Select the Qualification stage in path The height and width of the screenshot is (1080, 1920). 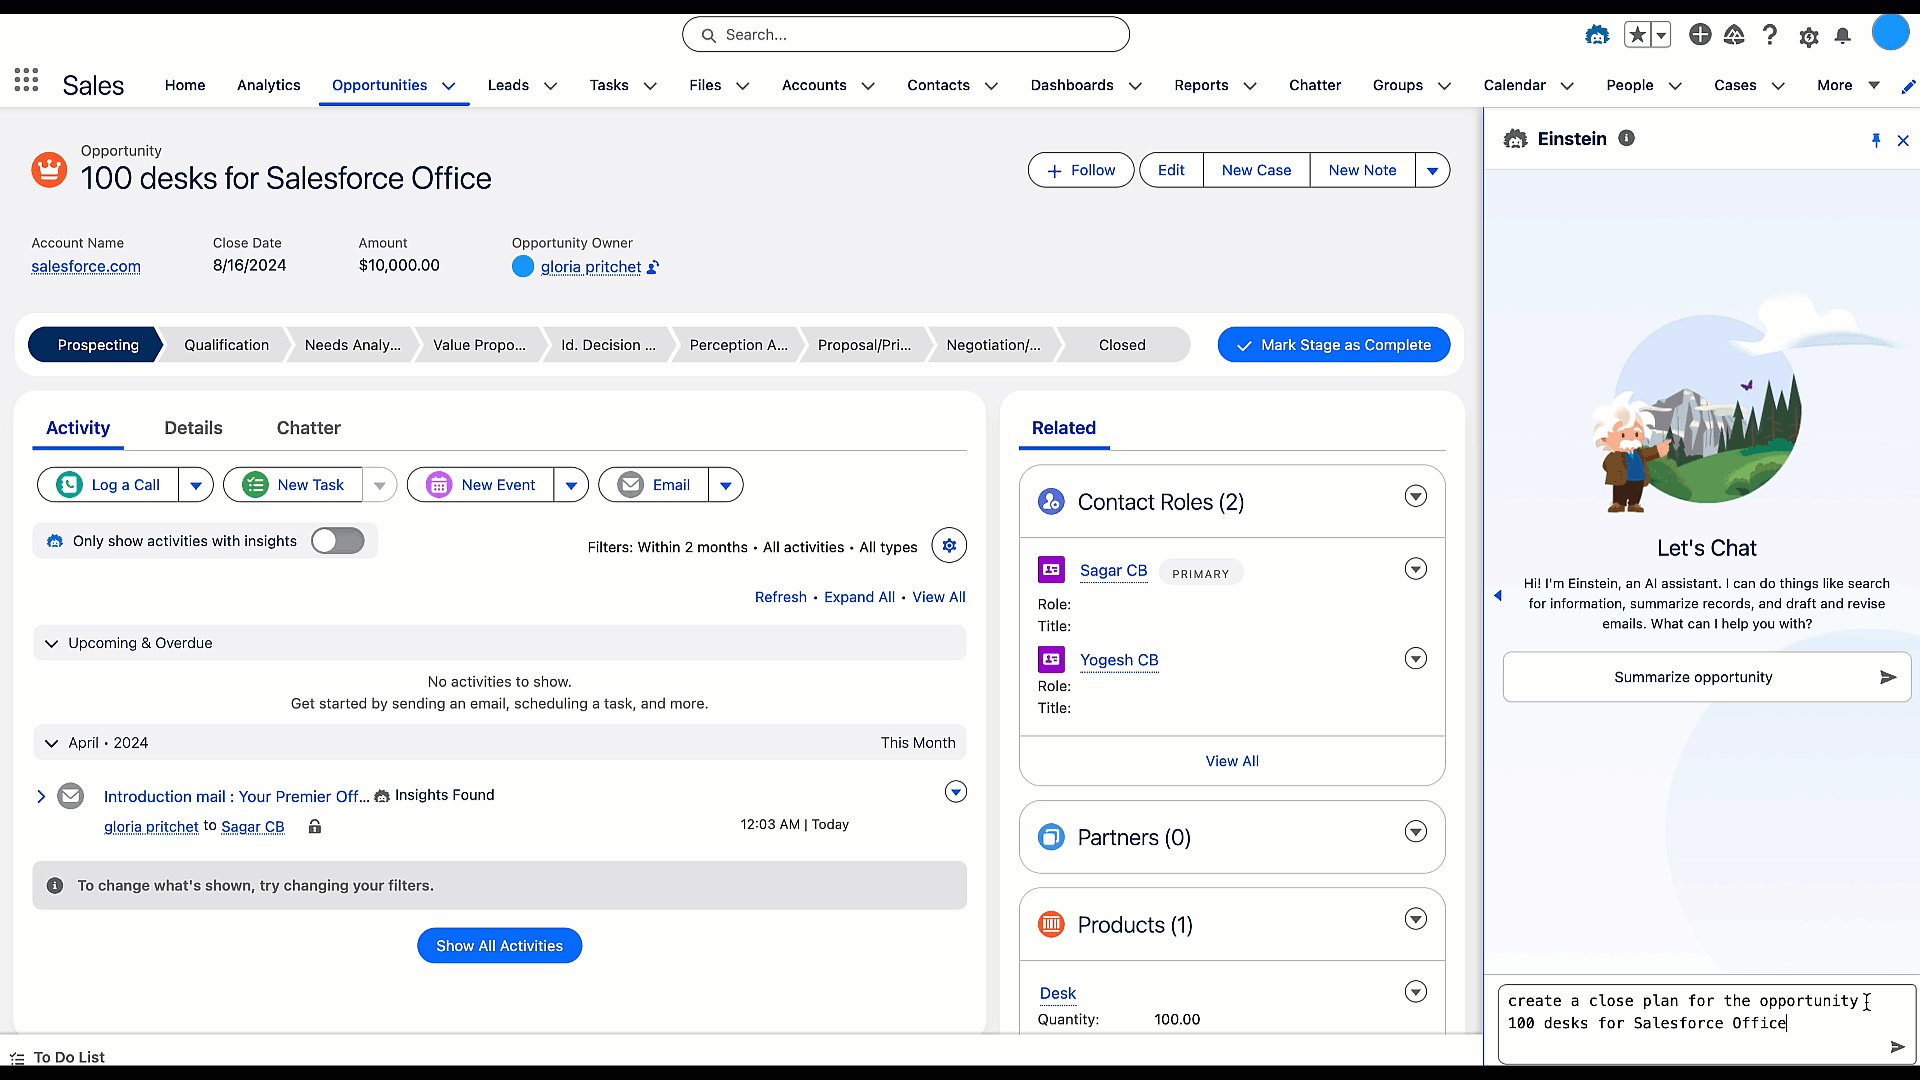(226, 345)
